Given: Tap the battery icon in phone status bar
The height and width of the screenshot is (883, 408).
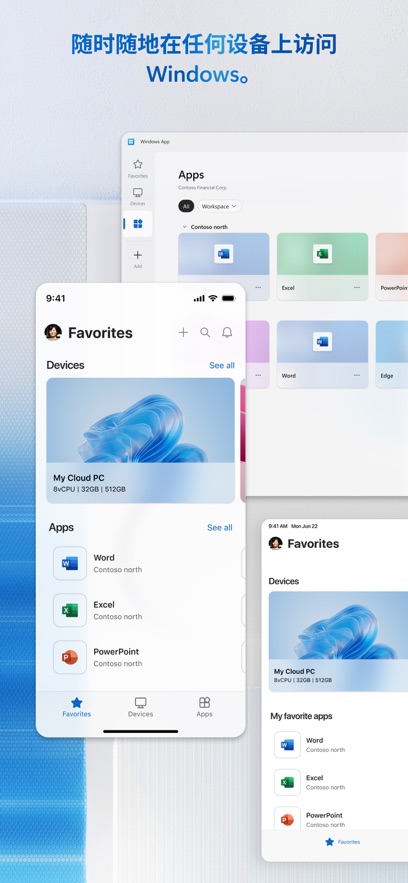Looking at the screenshot, I should tap(228, 298).
